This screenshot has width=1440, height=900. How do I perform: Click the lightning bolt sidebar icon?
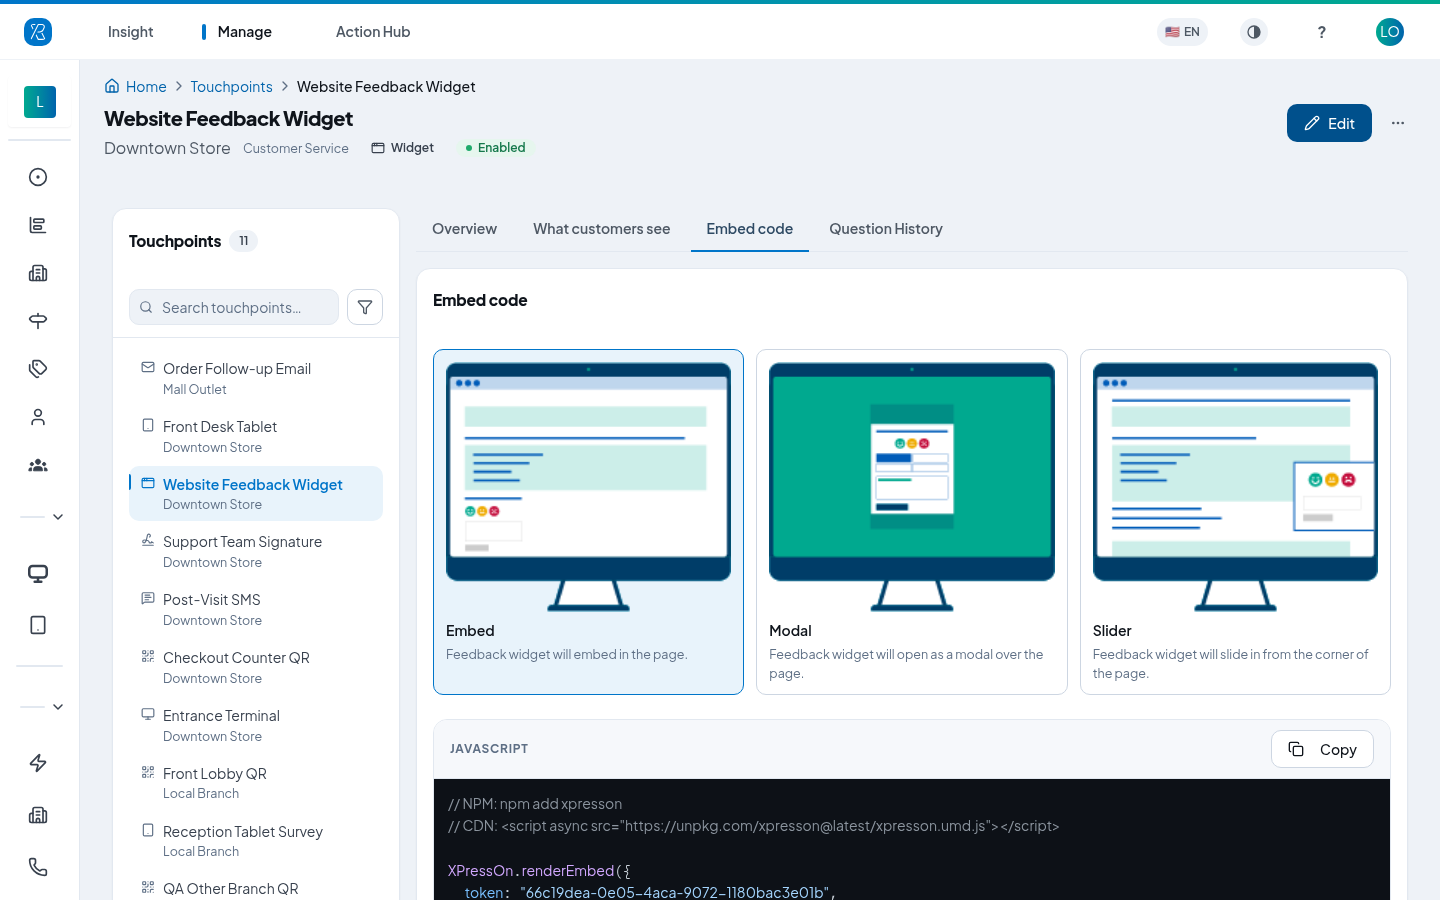pyautogui.click(x=38, y=763)
